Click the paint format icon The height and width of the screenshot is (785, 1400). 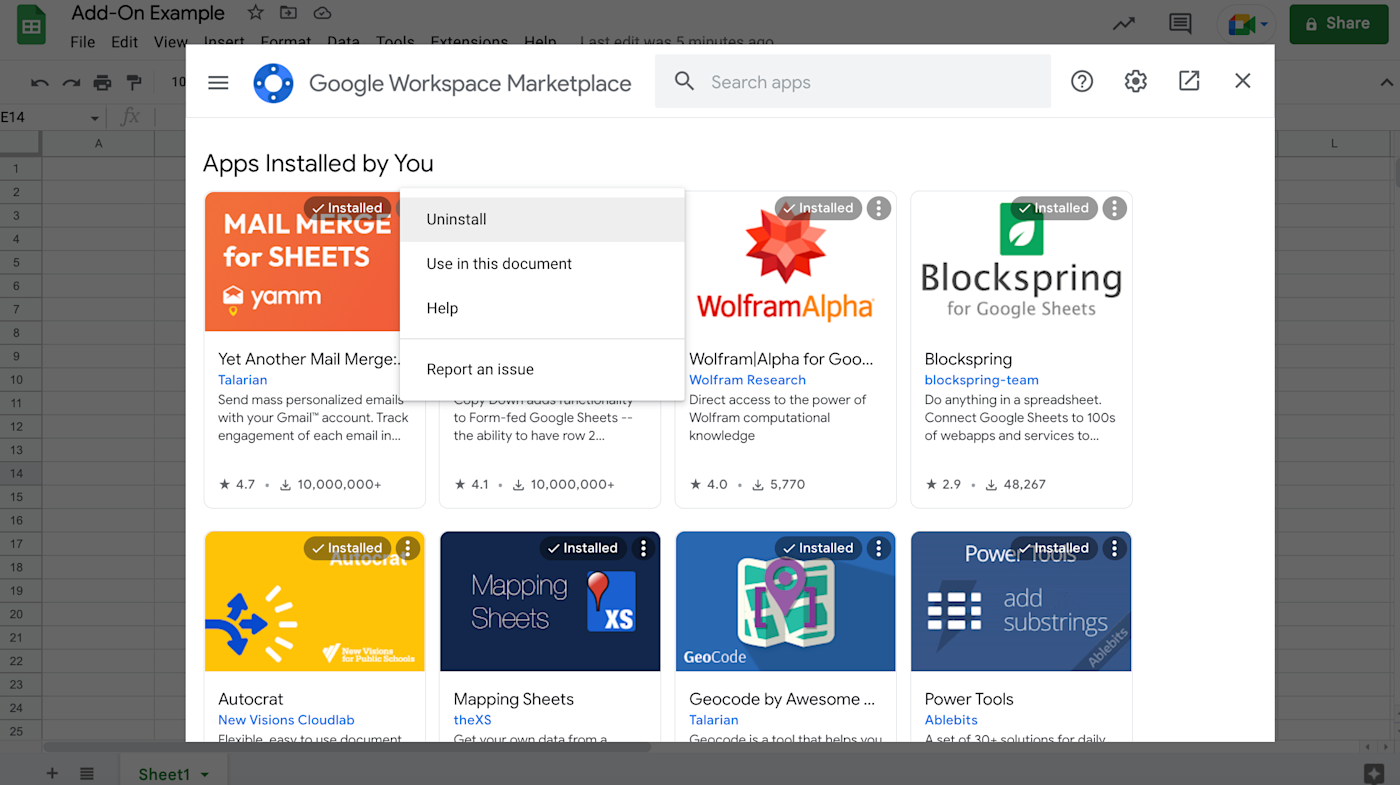134,82
